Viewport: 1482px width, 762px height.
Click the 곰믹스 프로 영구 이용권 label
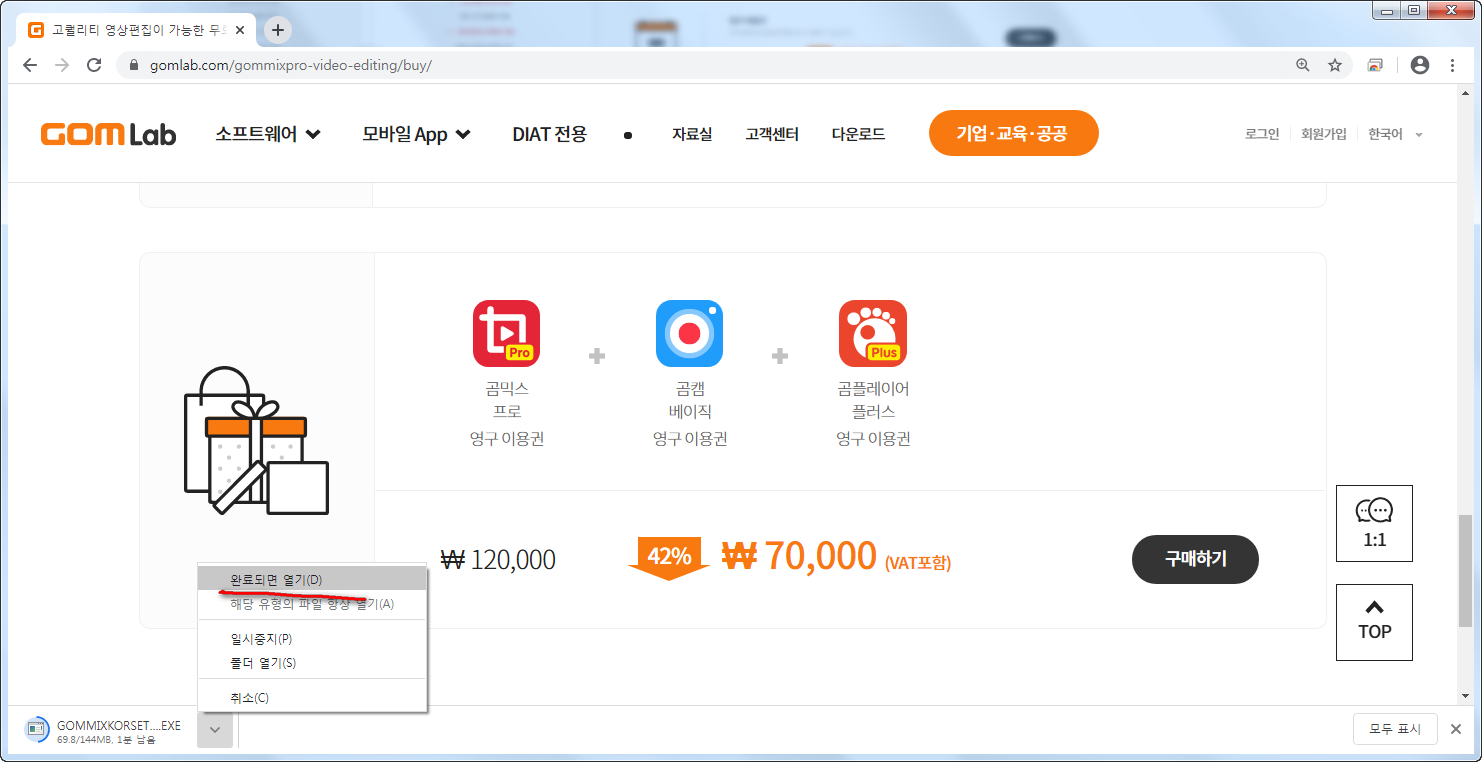coord(507,413)
